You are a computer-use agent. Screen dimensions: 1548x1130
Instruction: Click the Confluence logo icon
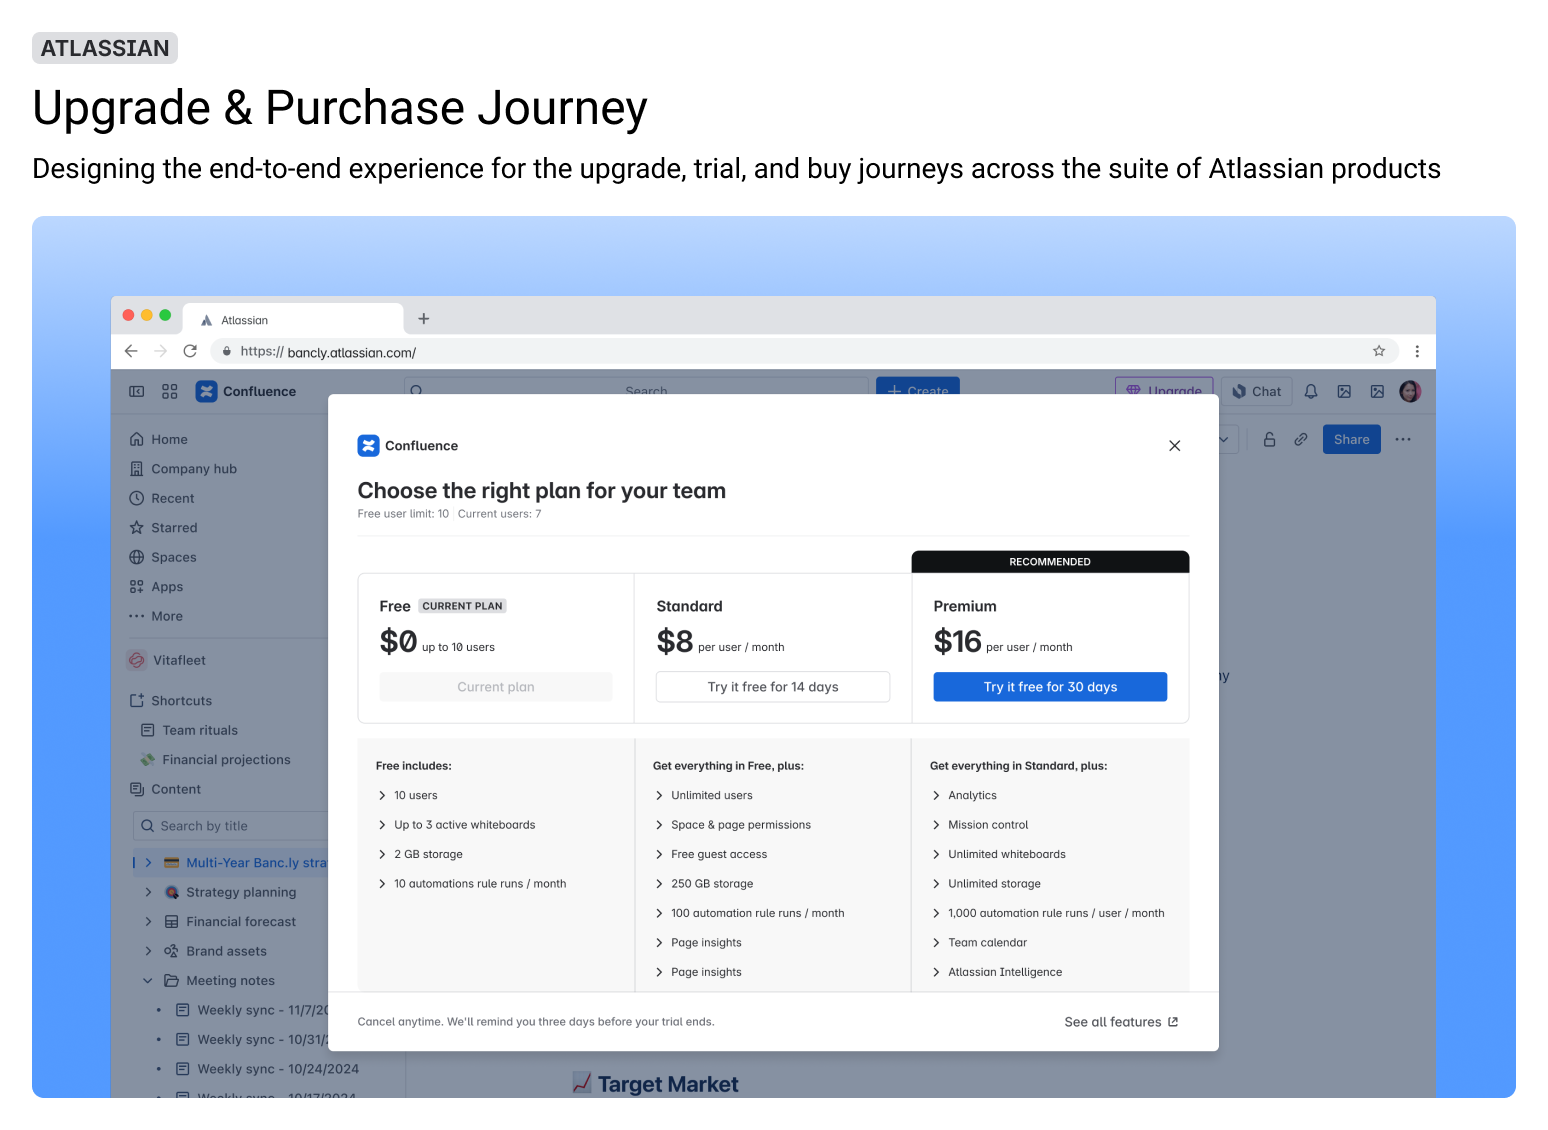(206, 391)
